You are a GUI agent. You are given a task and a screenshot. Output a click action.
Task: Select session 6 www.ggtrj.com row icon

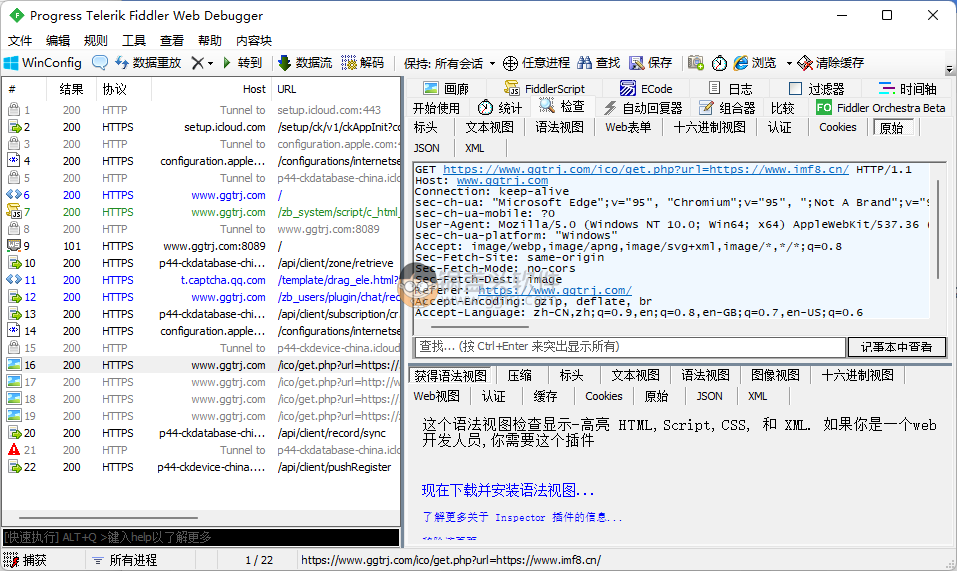pos(13,195)
